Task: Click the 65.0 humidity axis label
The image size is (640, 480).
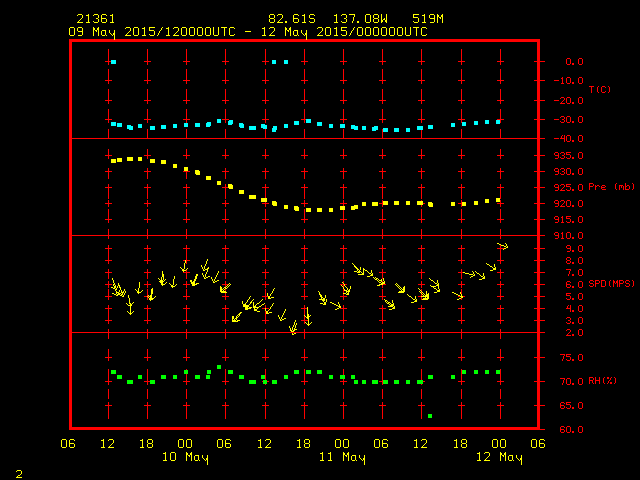Action: pos(571,406)
